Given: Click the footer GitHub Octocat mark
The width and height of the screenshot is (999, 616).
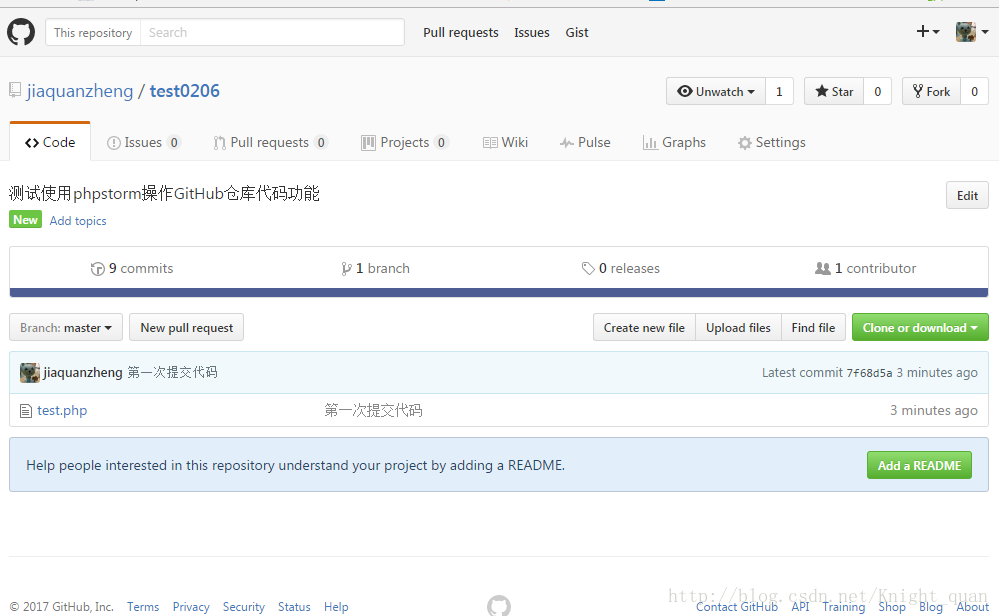Looking at the screenshot, I should pyautogui.click(x=499, y=605).
